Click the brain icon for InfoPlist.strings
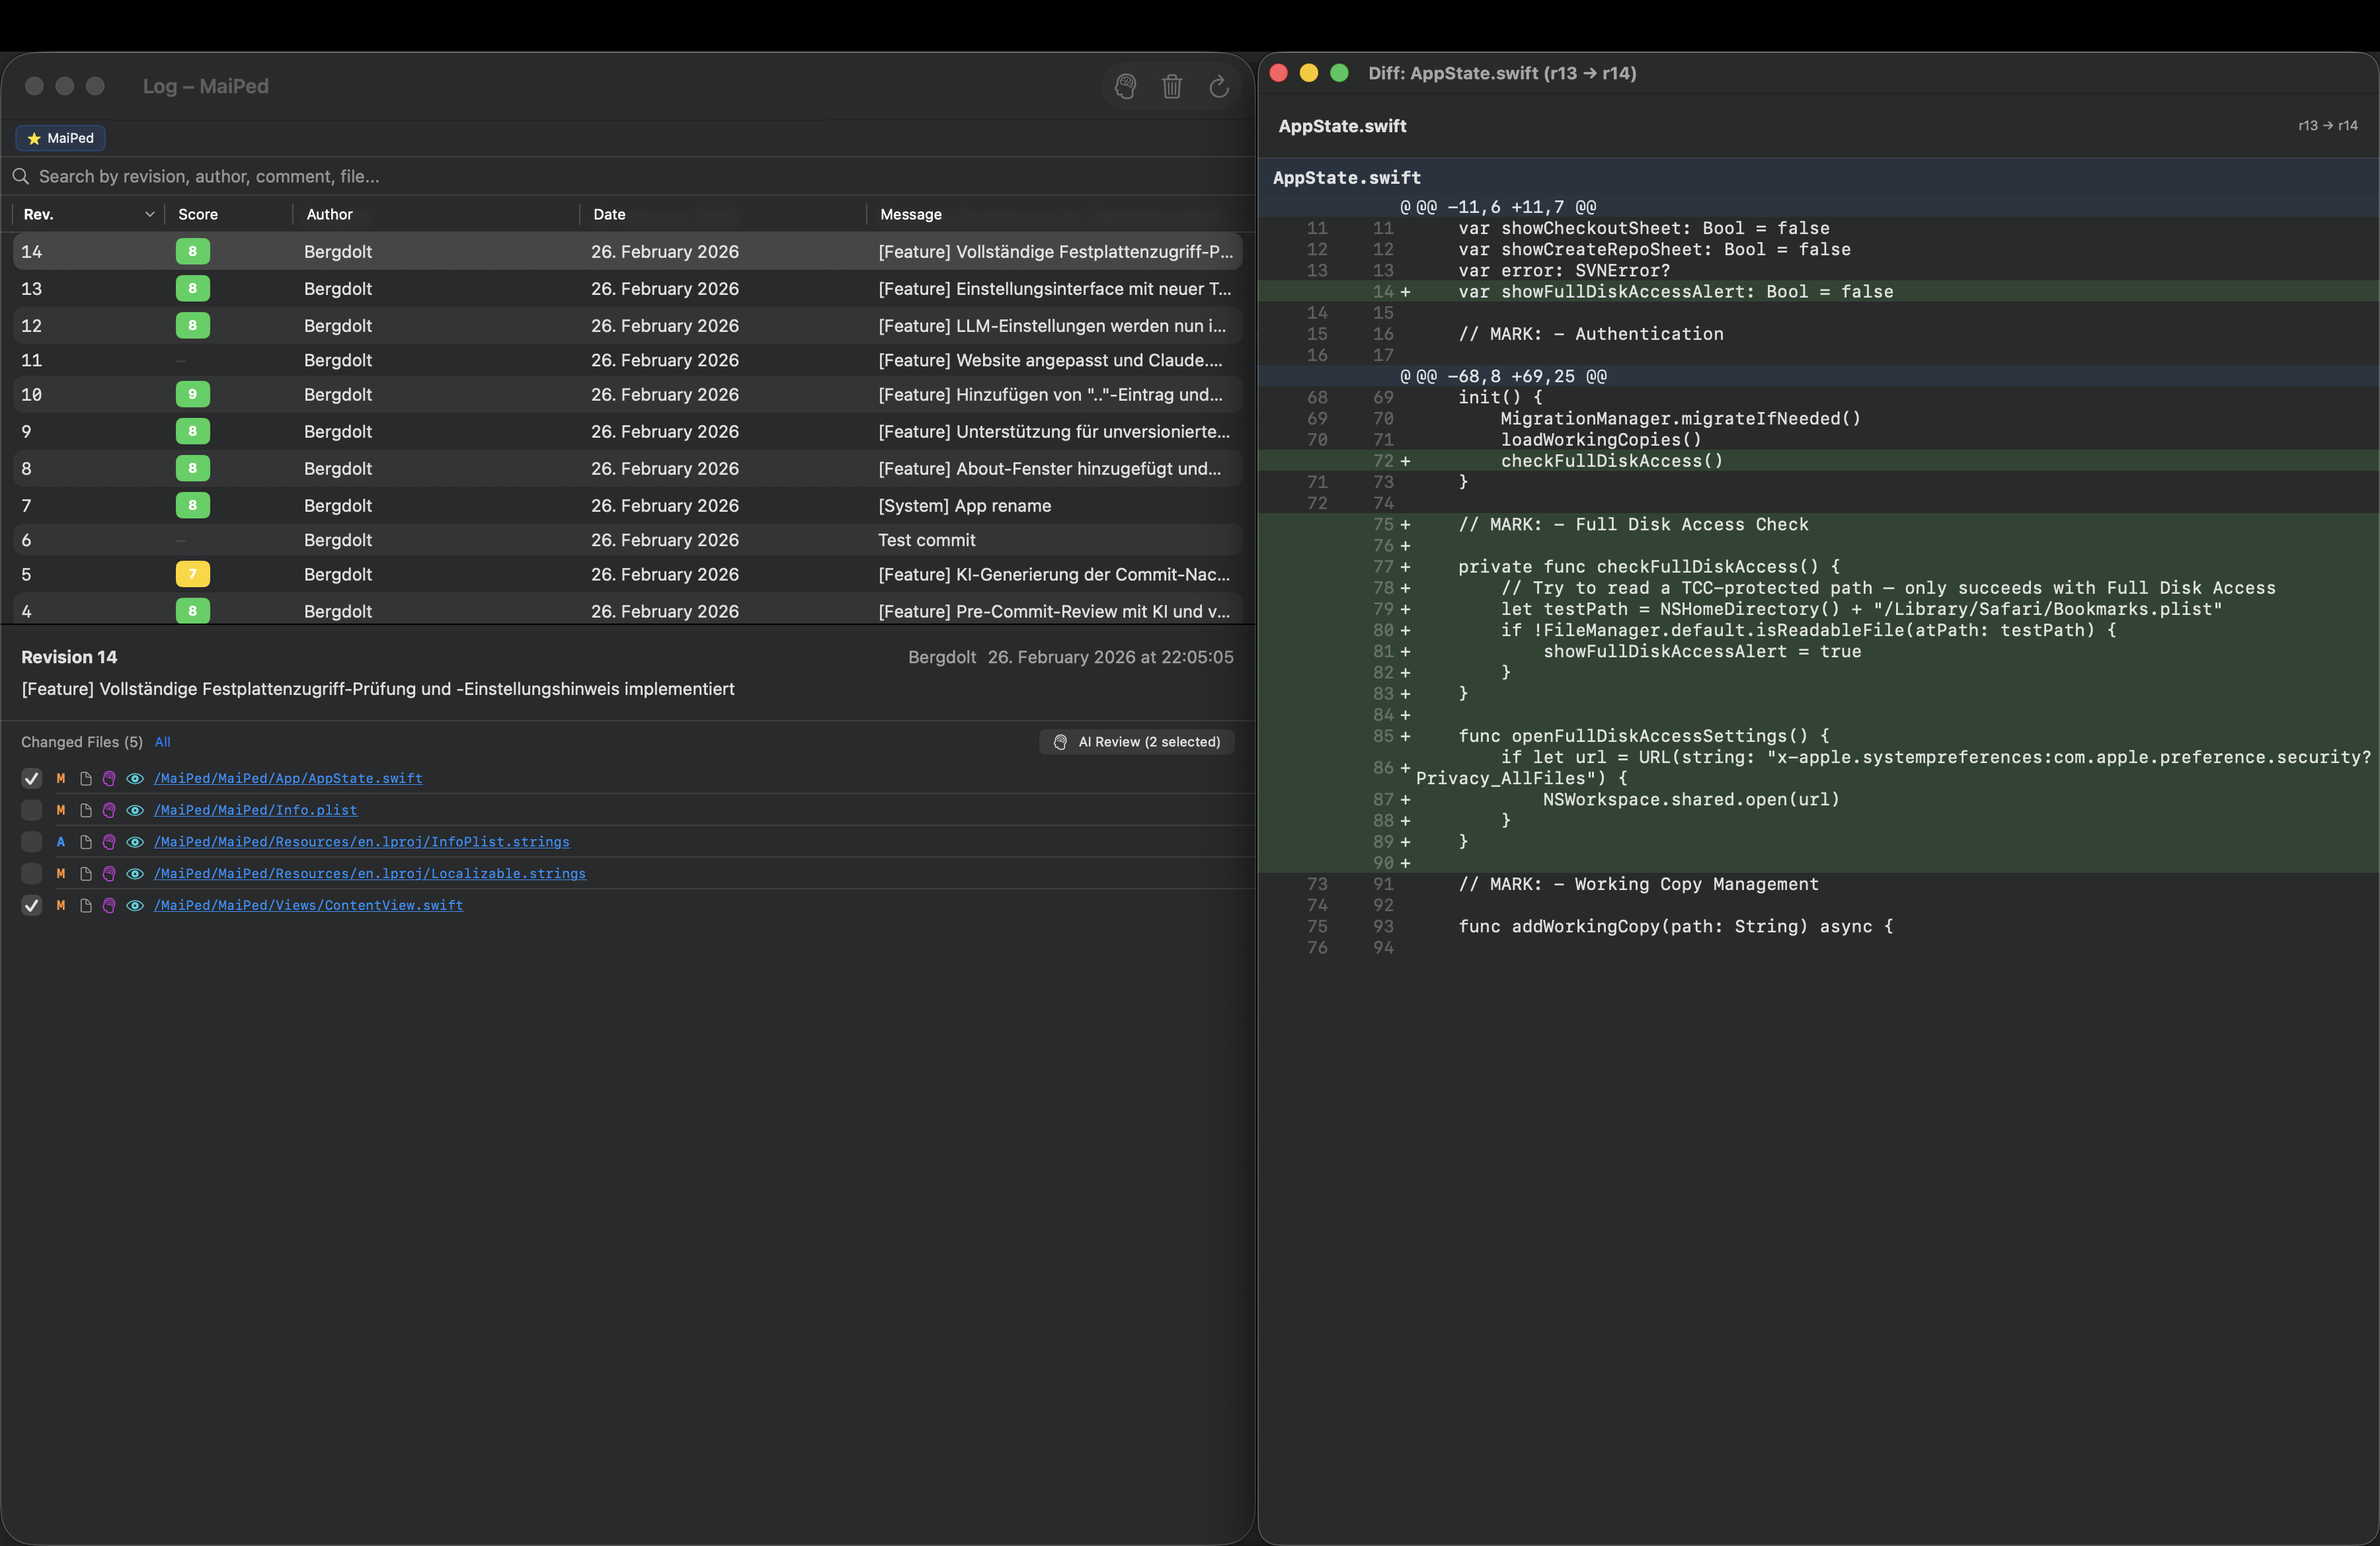This screenshot has height=1546, width=2380. [110, 842]
